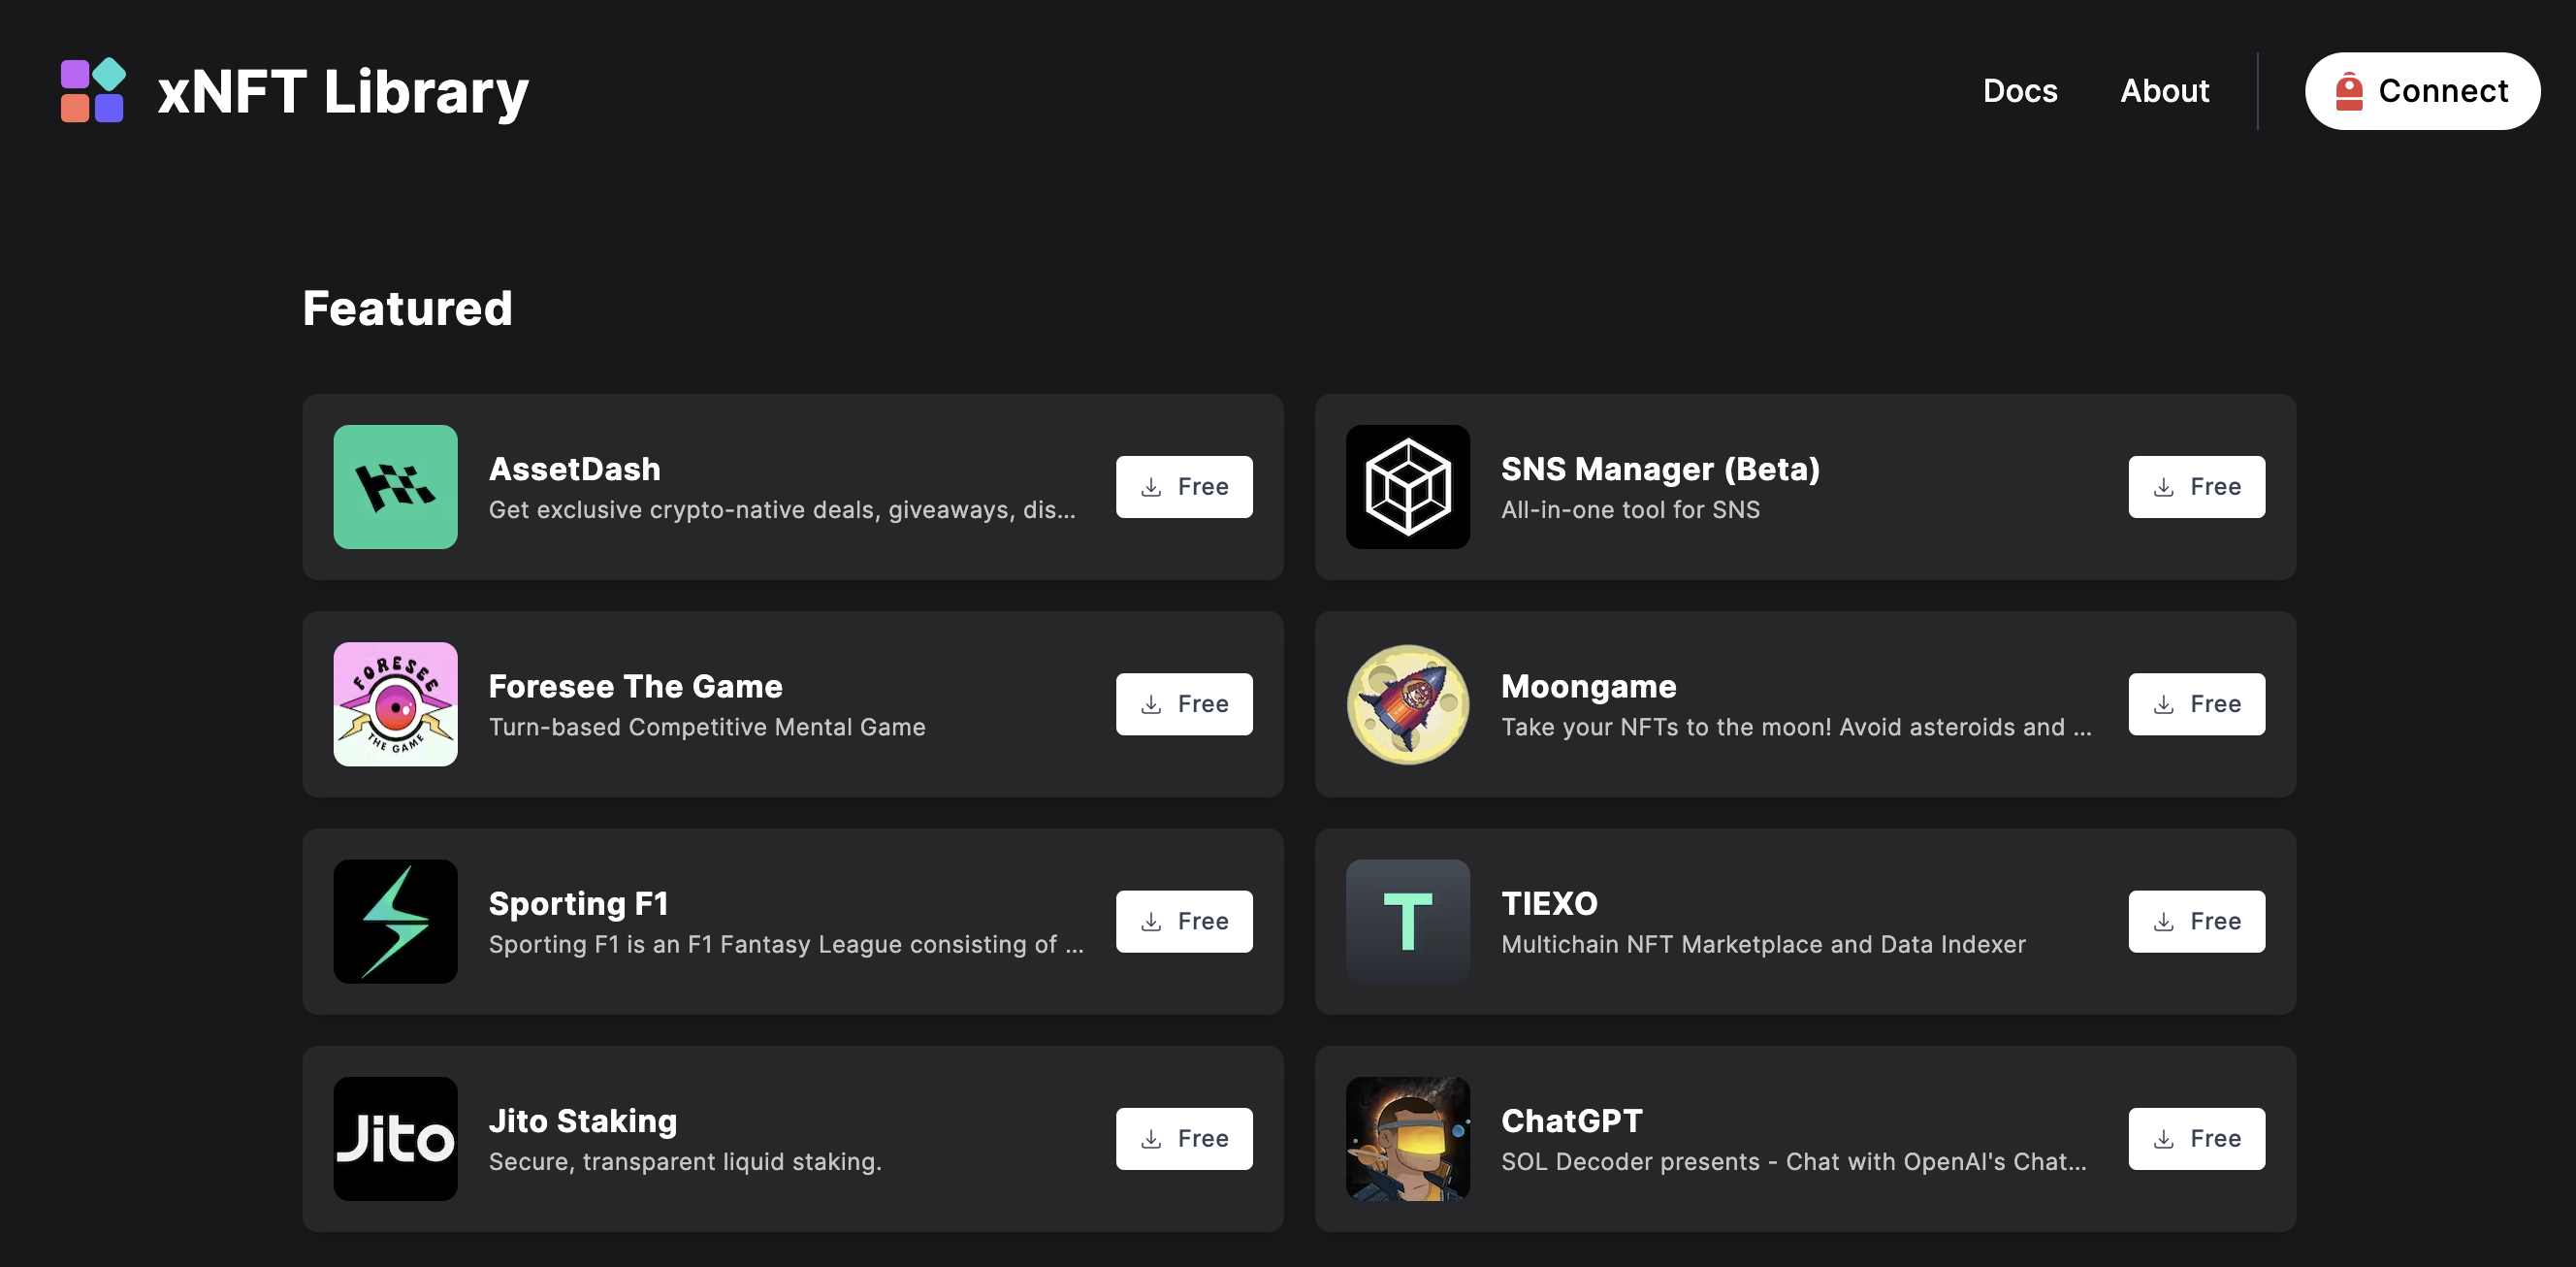
Task: Download SNS Manager (Beta) for free
Action: 2195,487
